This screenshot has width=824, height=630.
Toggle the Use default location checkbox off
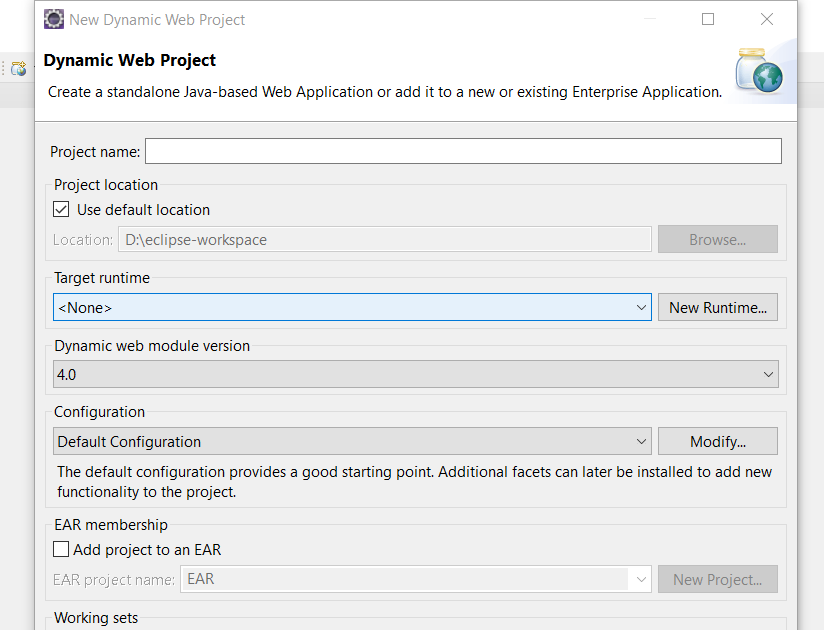click(61, 210)
